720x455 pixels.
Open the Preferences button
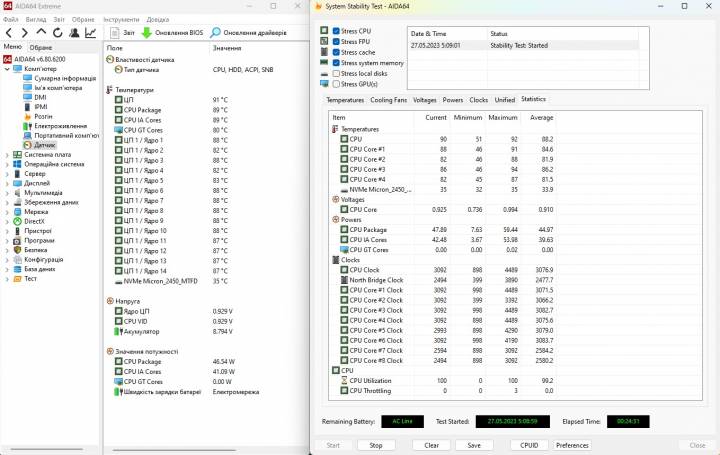[x=572, y=445]
